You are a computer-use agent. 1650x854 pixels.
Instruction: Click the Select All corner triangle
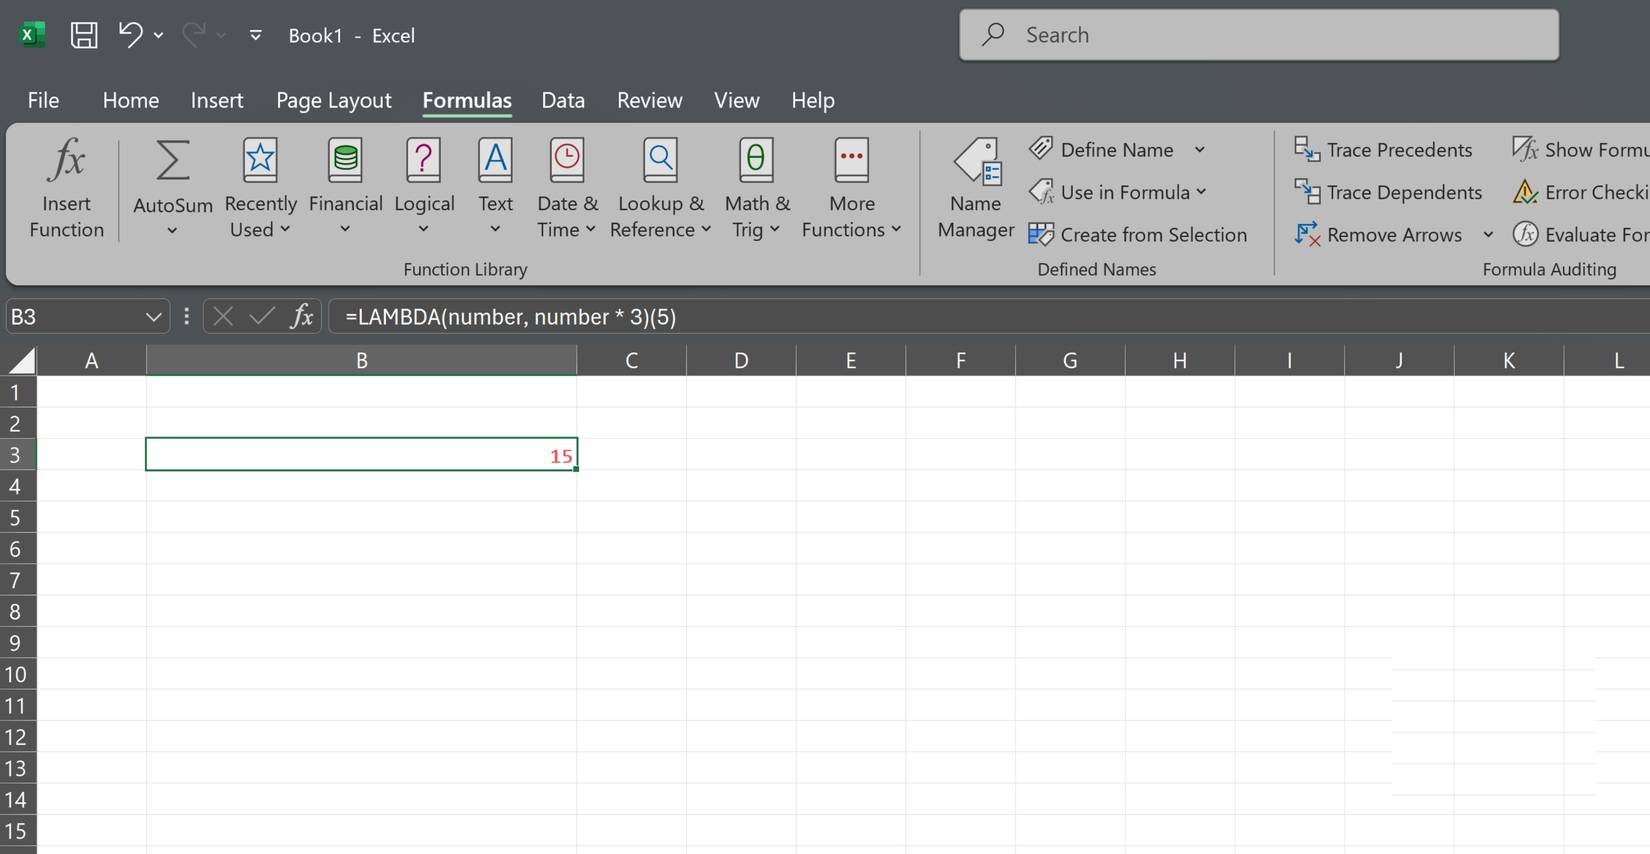point(20,360)
